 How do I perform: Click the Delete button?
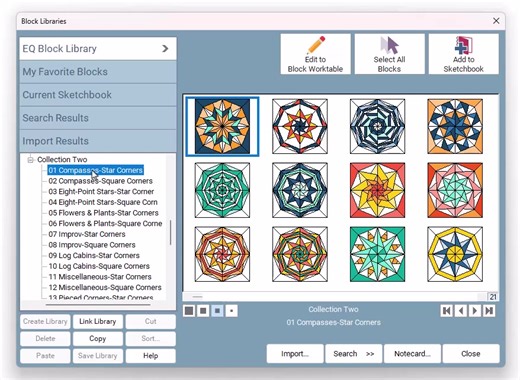coord(45,339)
